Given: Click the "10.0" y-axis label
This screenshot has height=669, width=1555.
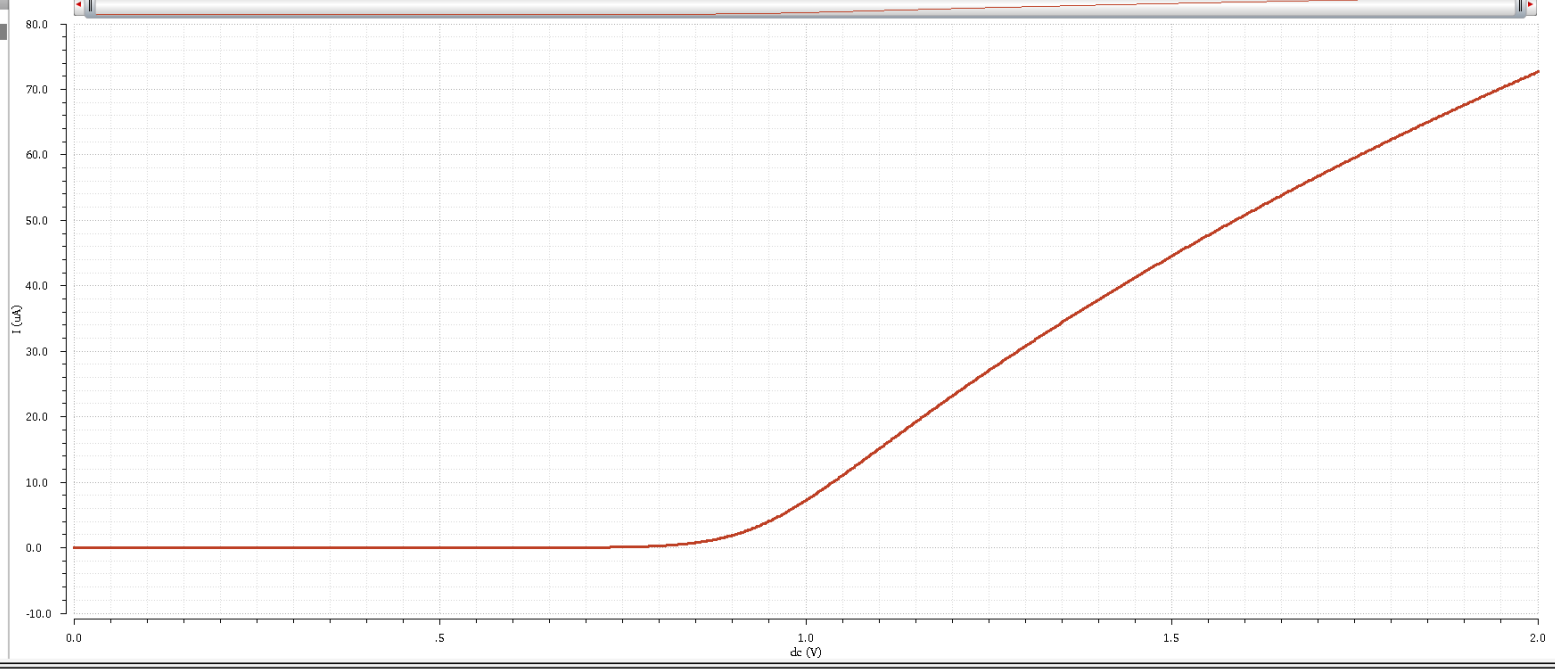Looking at the screenshot, I should pos(38,483).
